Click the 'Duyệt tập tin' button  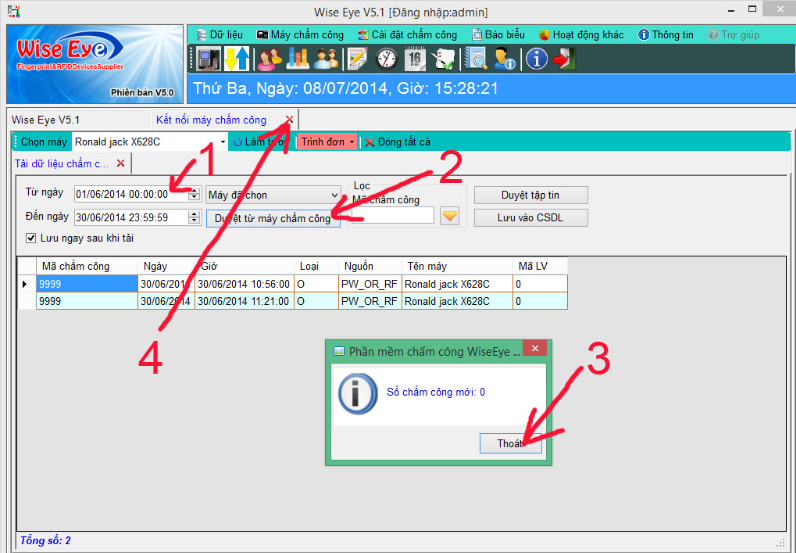click(x=530, y=195)
